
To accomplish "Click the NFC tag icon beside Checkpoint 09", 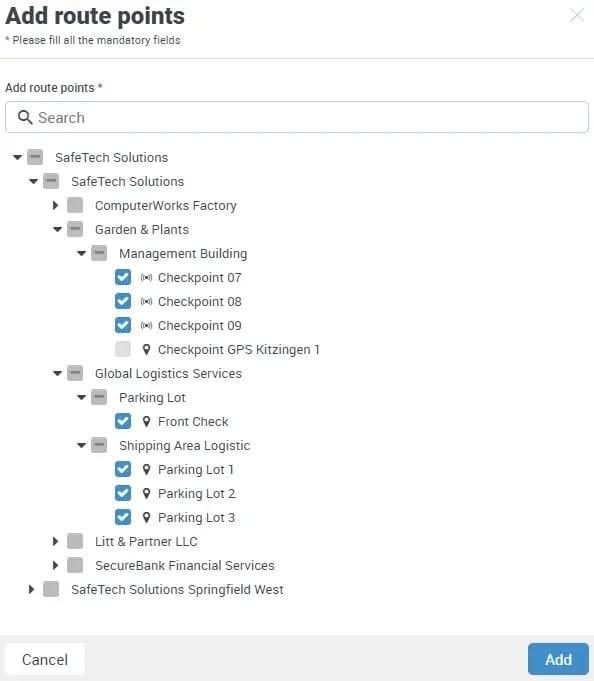I will (146, 325).
